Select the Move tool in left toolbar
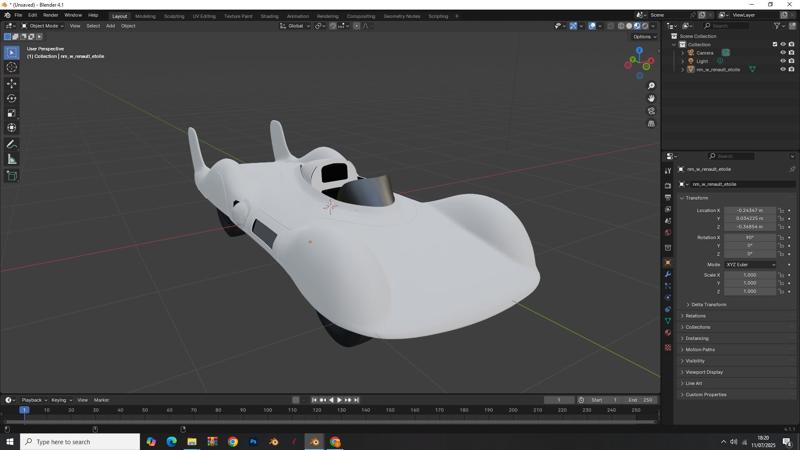This screenshot has height=450, width=800. (12, 83)
